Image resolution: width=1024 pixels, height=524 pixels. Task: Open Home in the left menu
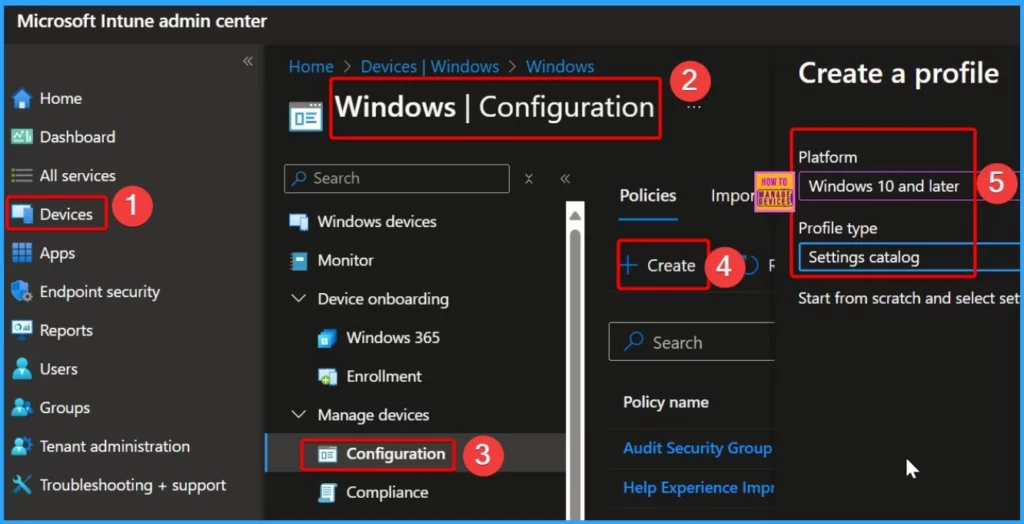(x=61, y=99)
